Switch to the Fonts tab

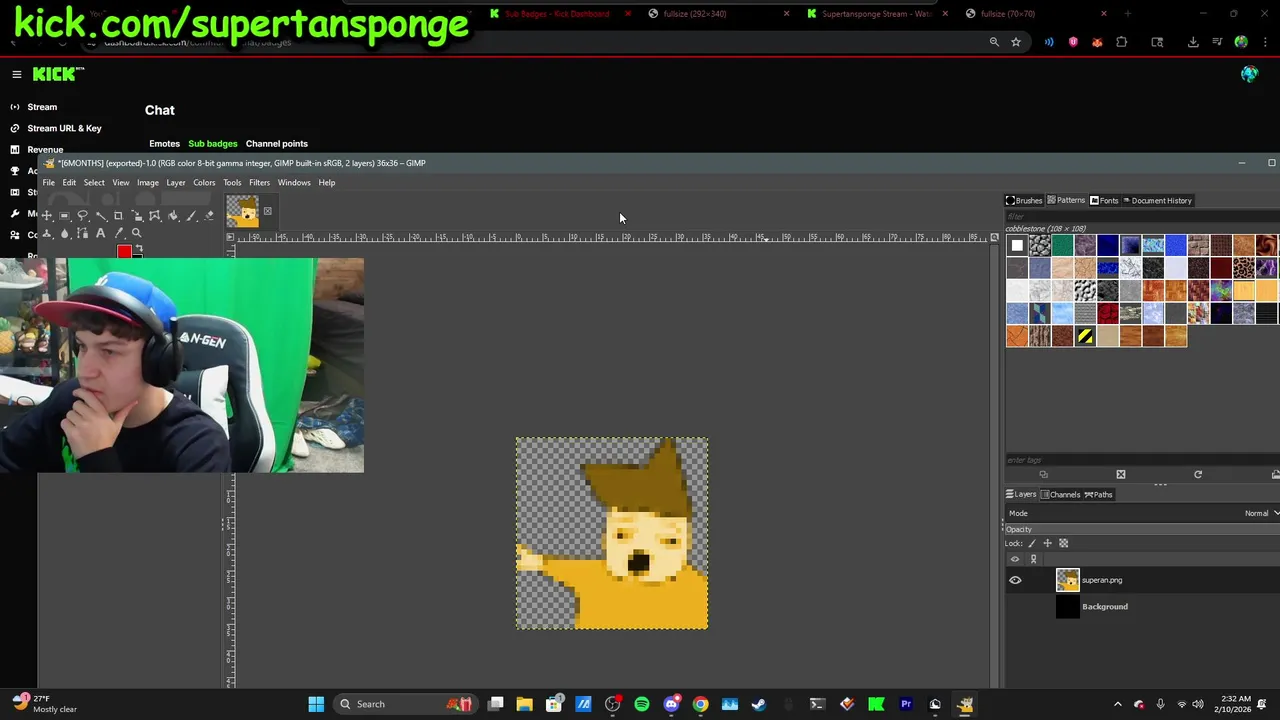point(1104,200)
